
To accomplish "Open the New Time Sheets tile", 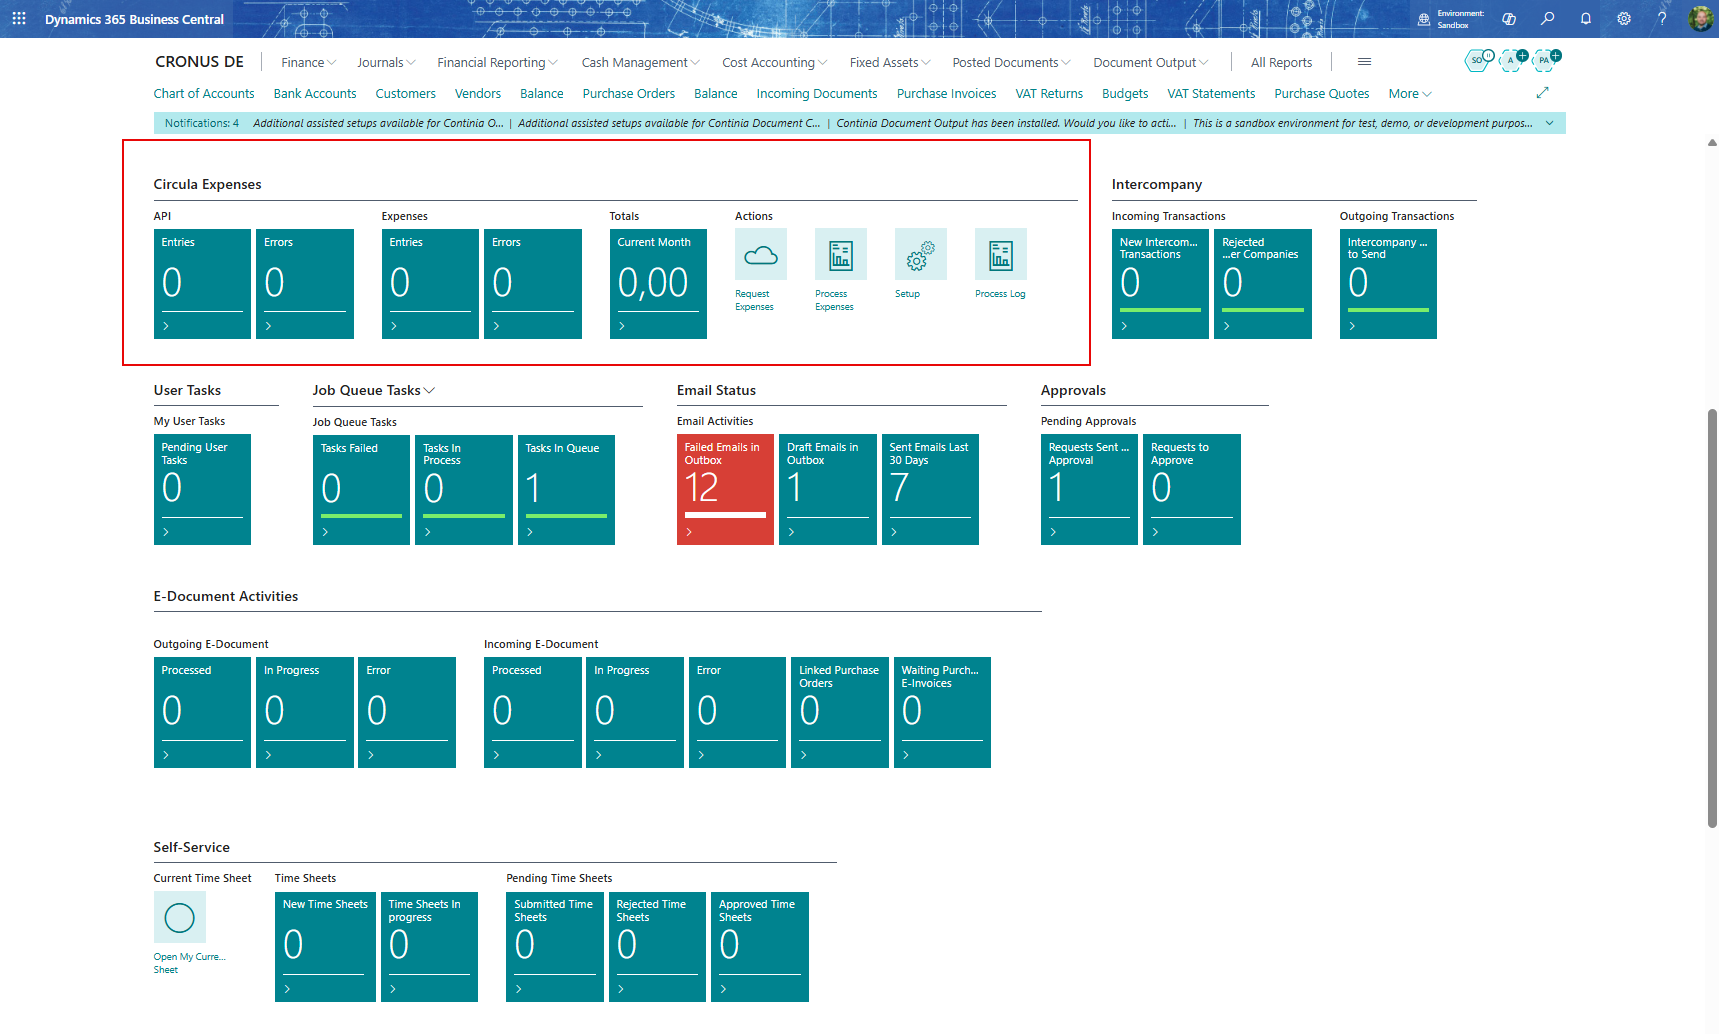I will 325,947.
